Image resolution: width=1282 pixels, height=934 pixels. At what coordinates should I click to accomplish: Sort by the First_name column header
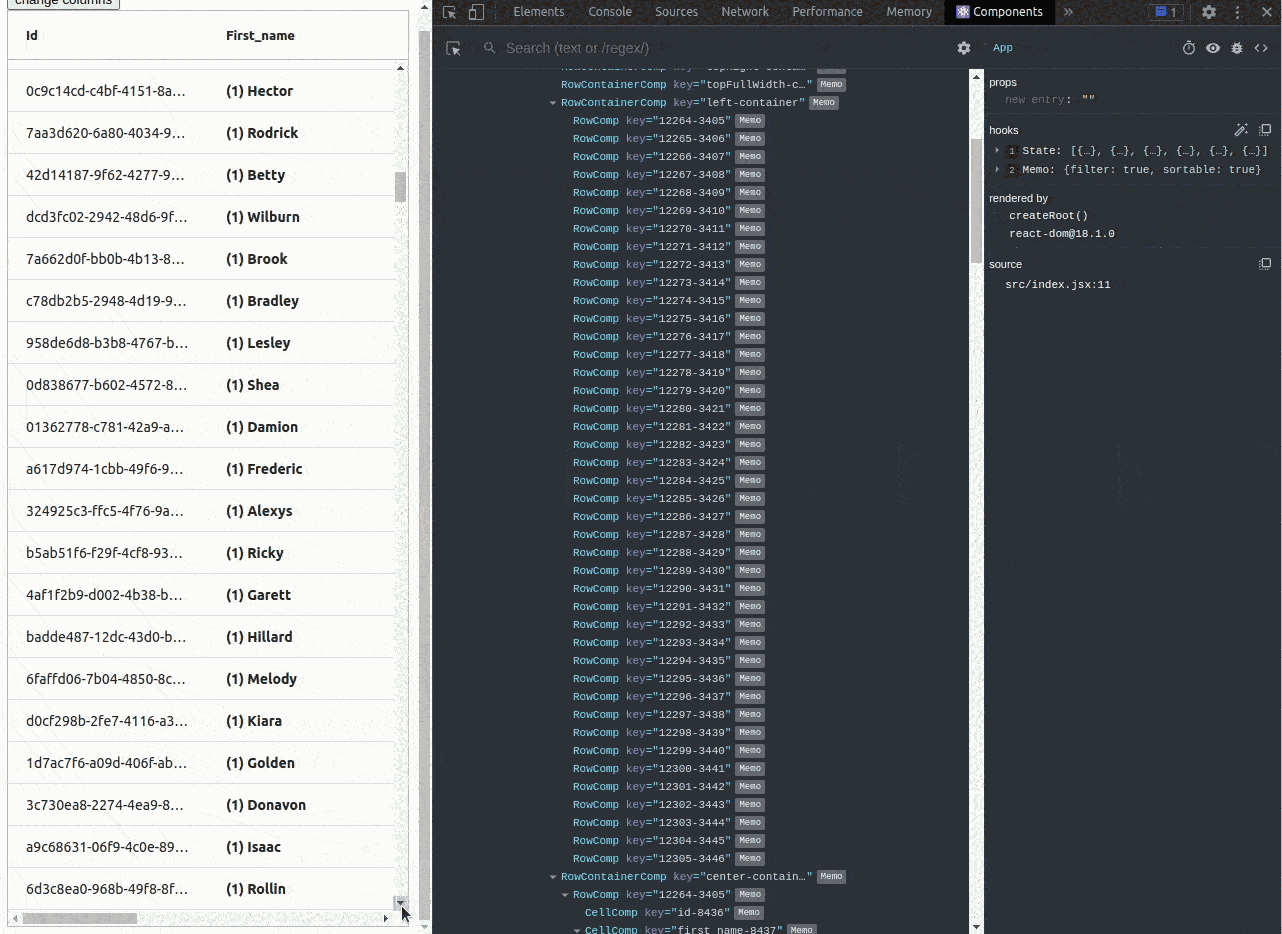tap(260, 36)
